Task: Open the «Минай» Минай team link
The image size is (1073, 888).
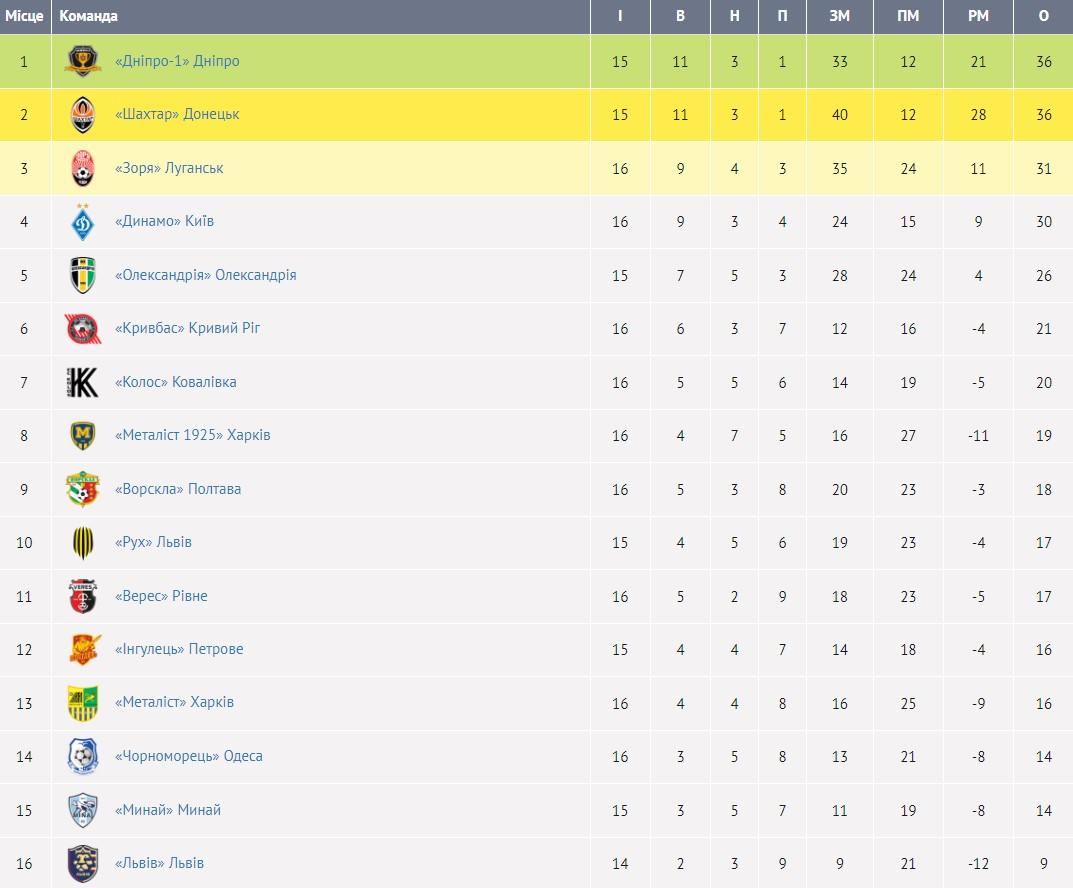Action: (x=168, y=810)
